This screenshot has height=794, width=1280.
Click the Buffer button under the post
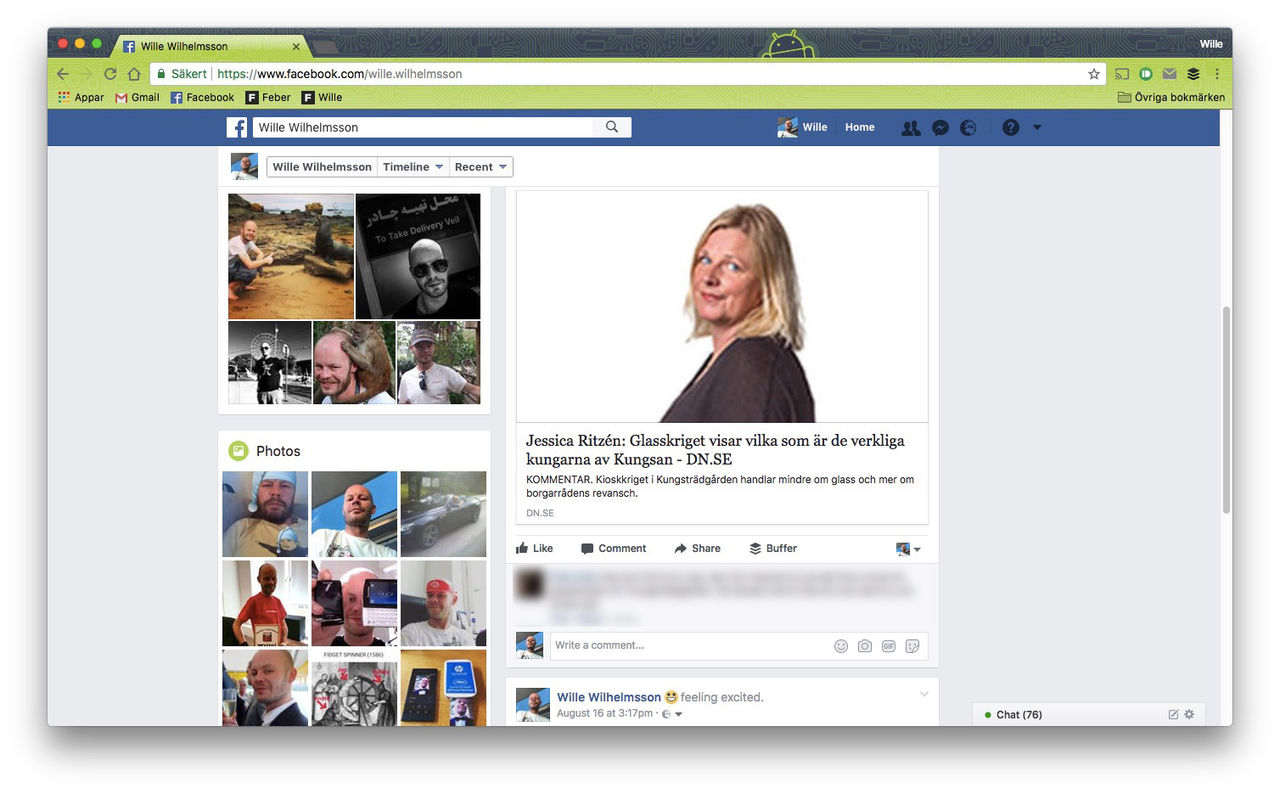(x=773, y=549)
